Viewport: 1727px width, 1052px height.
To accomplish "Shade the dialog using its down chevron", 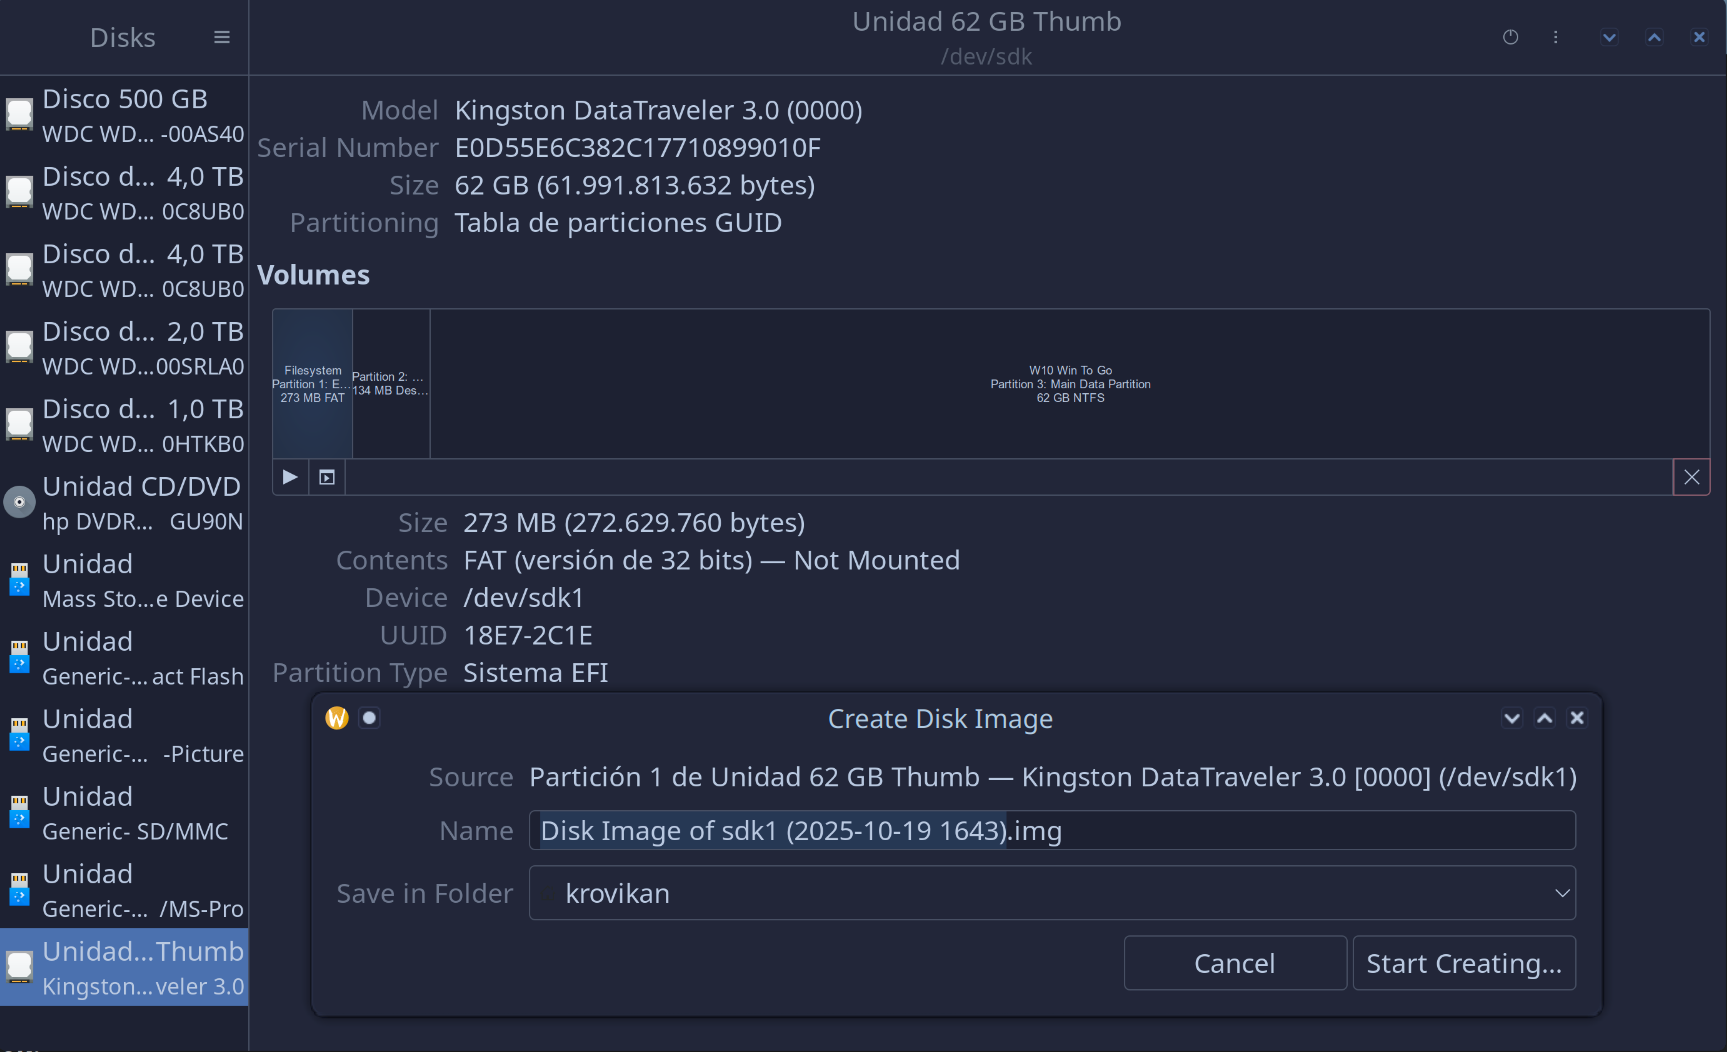I will pyautogui.click(x=1512, y=718).
